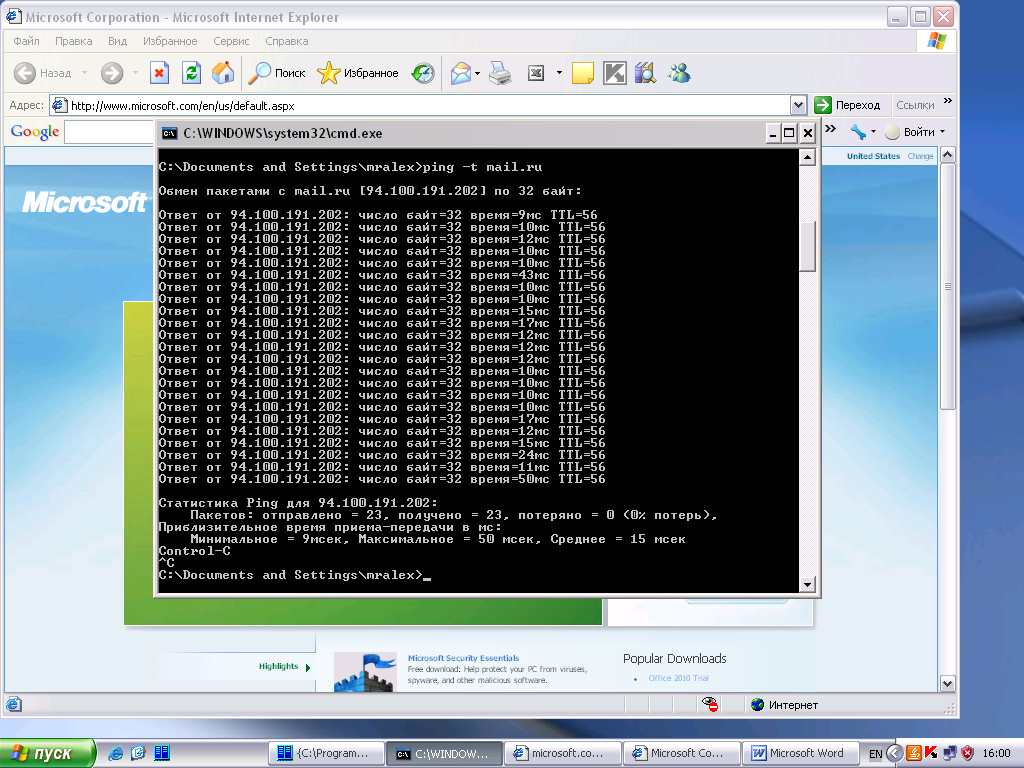1024x768 pixels.
Task: Click the Change country link
Action: (x=920, y=157)
